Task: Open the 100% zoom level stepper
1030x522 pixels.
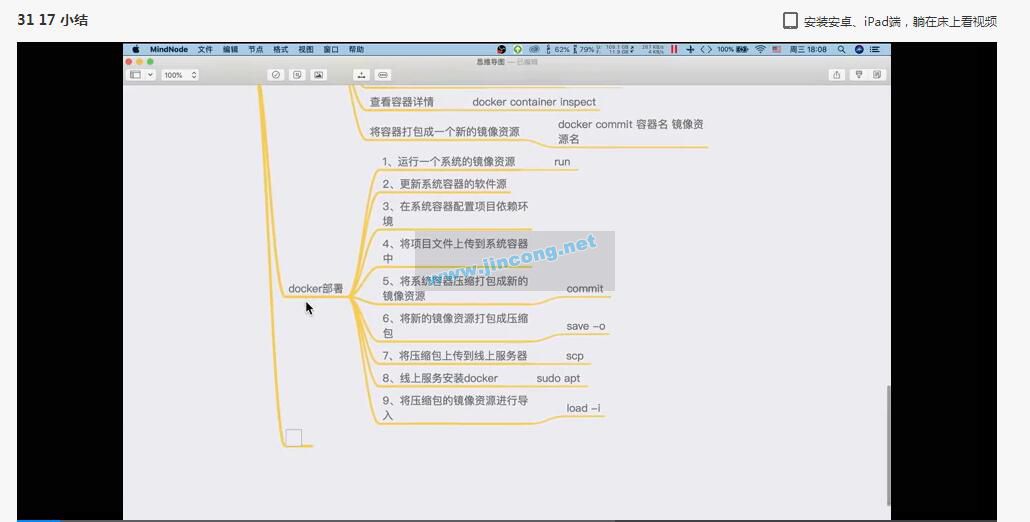Action: 180,75
